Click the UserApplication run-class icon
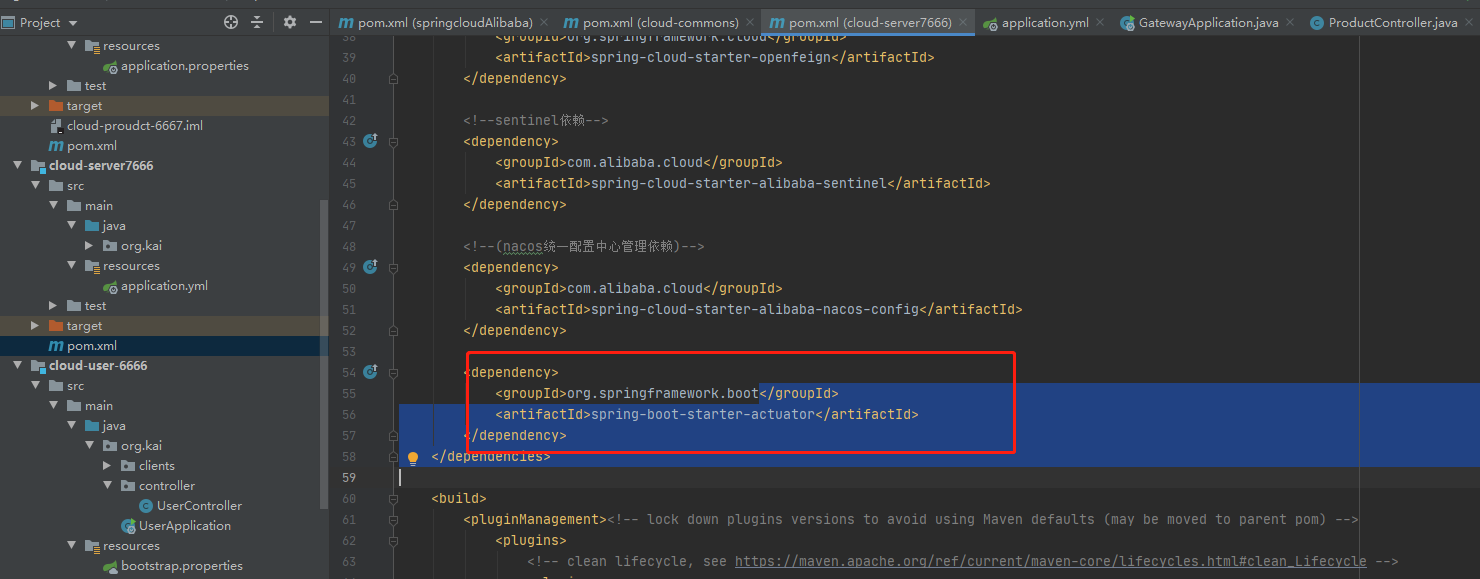Image resolution: width=1480 pixels, height=579 pixels. [128, 526]
